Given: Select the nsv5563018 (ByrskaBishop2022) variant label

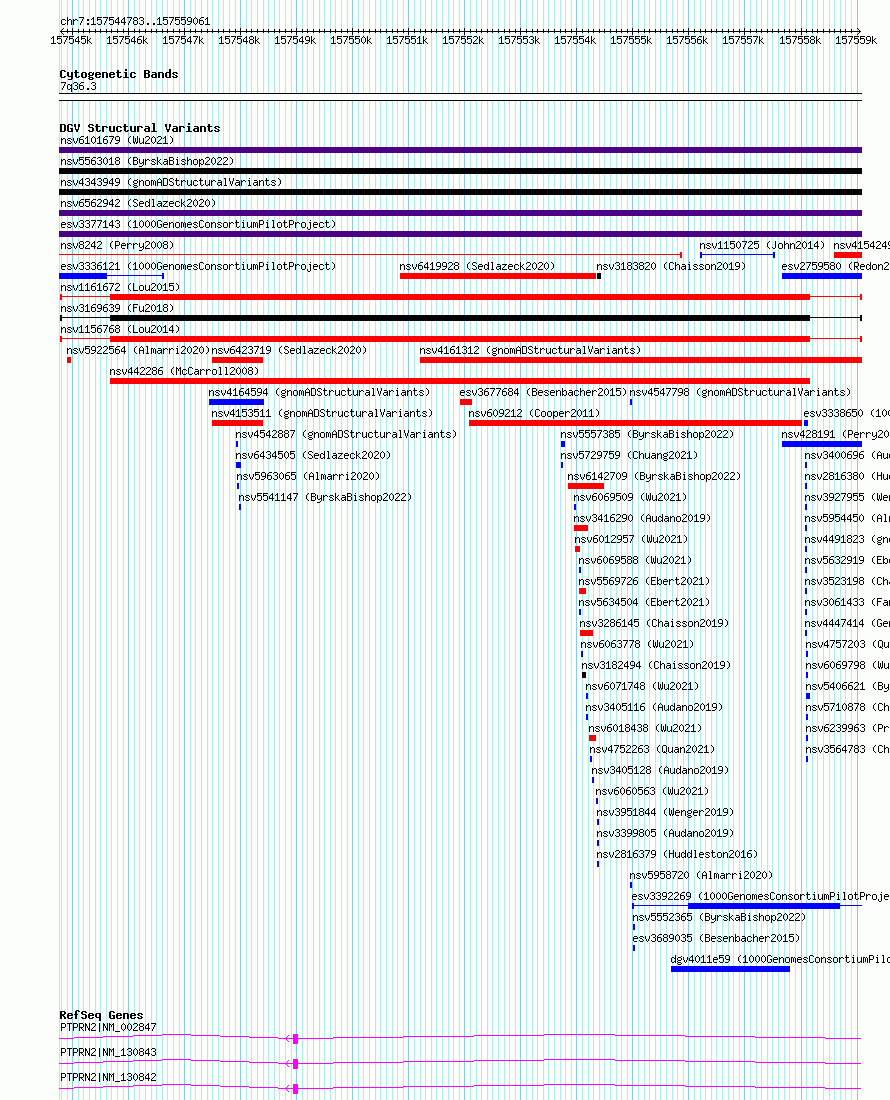Looking at the screenshot, I should point(147,161).
